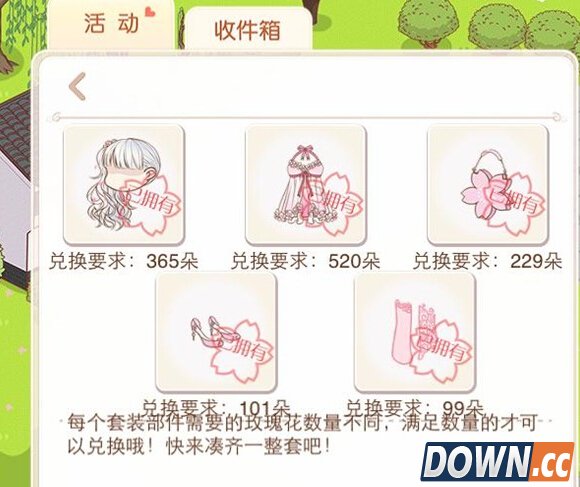Select the pink dress with bow item
Screen dimensions: 580x487
[306, 185]
